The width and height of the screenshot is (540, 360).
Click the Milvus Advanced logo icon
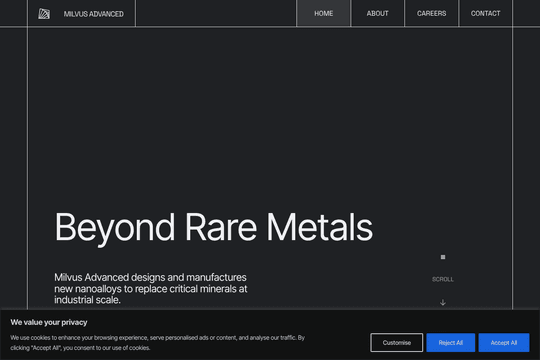[44, 14]
